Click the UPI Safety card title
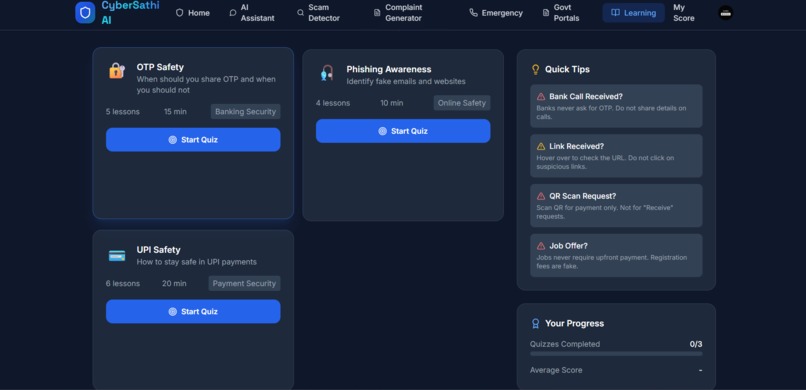 (158, 250)
